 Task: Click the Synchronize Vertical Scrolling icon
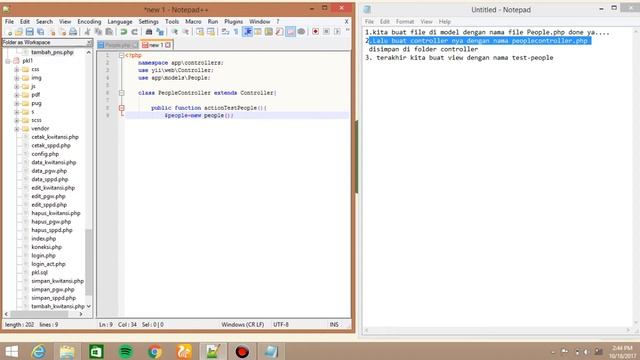[x=200, y=32]
